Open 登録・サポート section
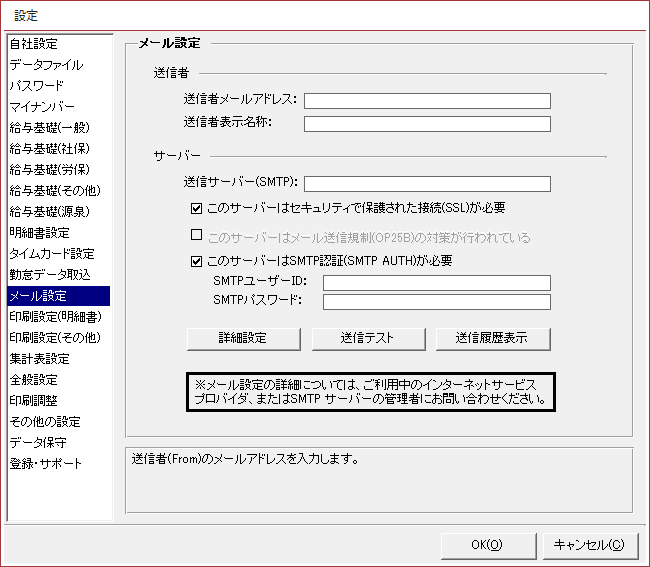Image resolution: width=650 pixels, height=567 pixels. click(x=45, y=464)
